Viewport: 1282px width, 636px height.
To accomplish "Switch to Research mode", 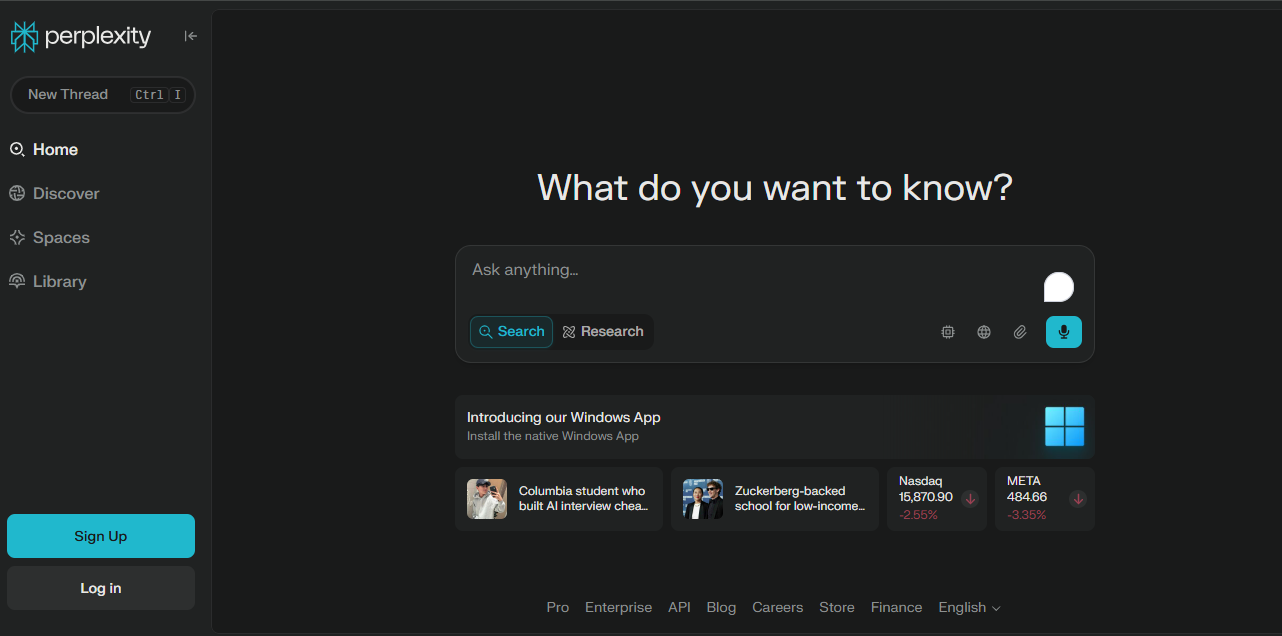I will point(603,332).
